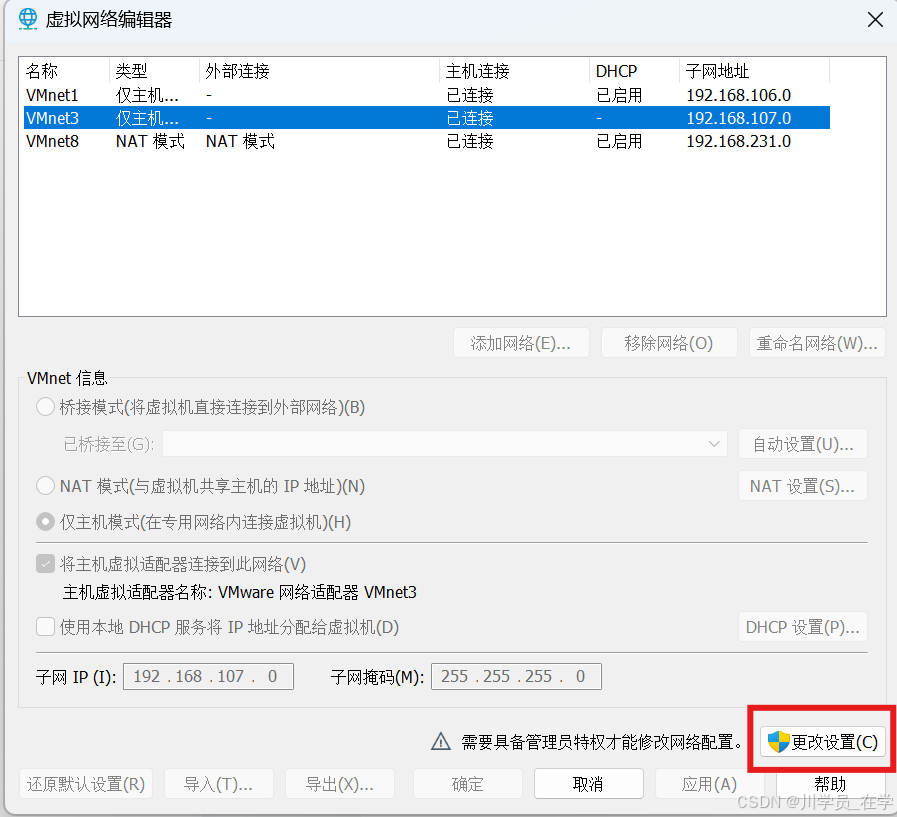Click the 确定 button
This screenshot has height=817, width=897.
(467, 784)
